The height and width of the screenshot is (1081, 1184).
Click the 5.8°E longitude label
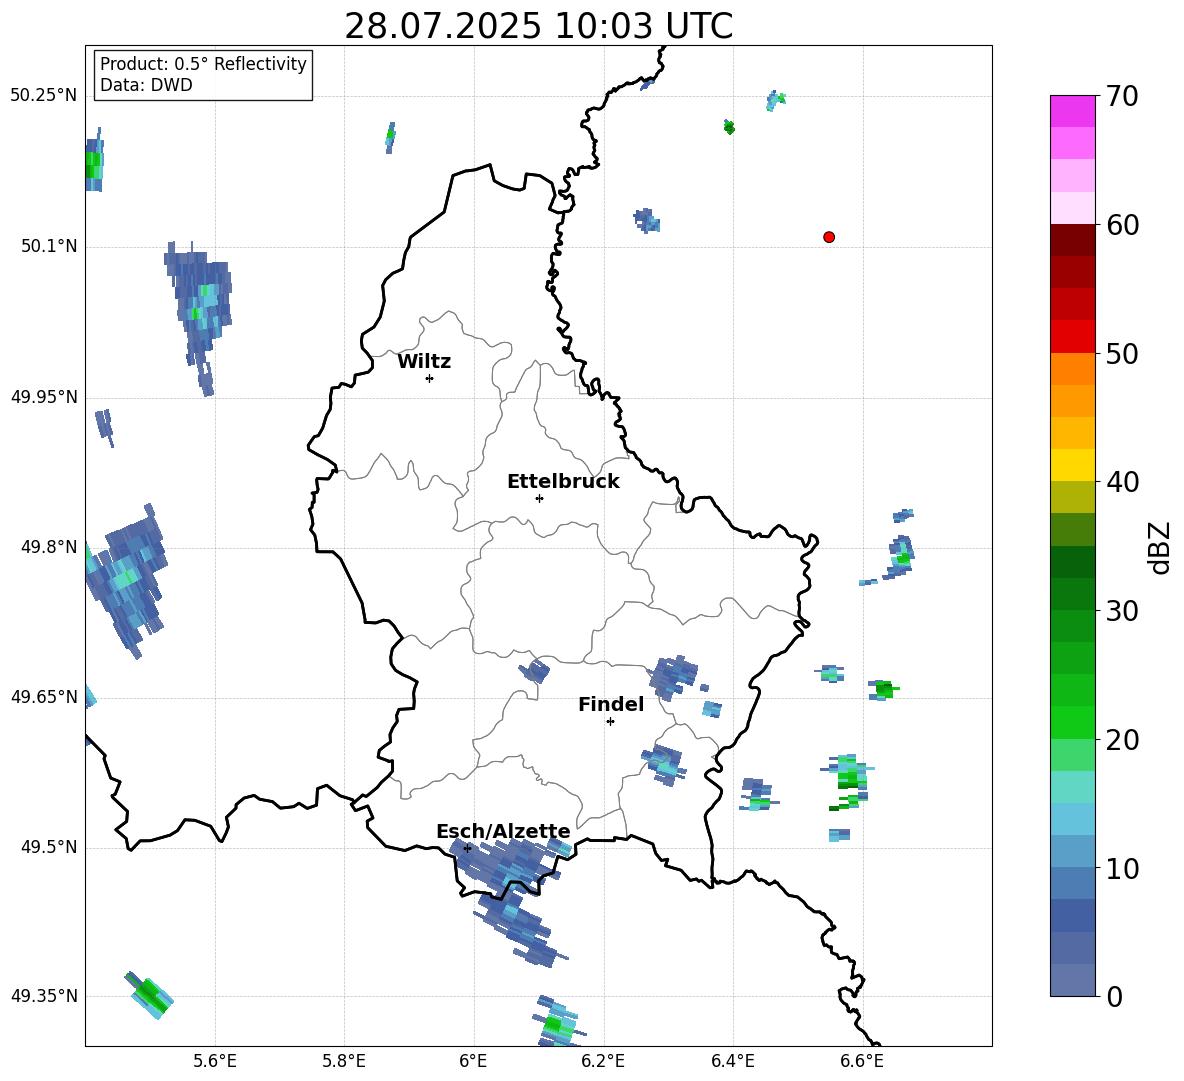point(344,1061)
